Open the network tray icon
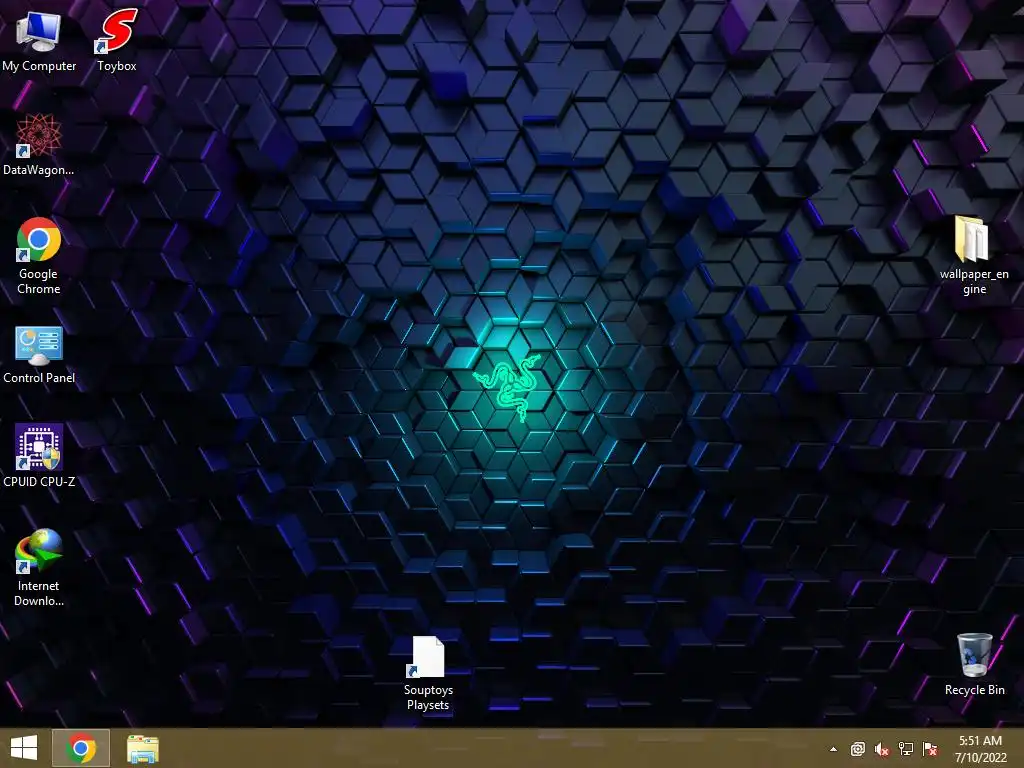Image resolution: width=1024 pixels, height=768 pixels. pos(906,749)
